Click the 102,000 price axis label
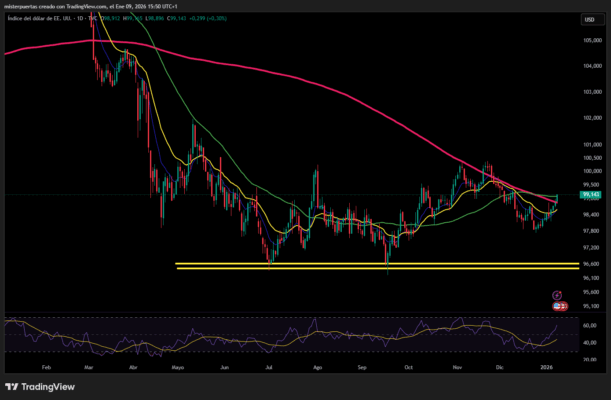 (x=591, y=116)
